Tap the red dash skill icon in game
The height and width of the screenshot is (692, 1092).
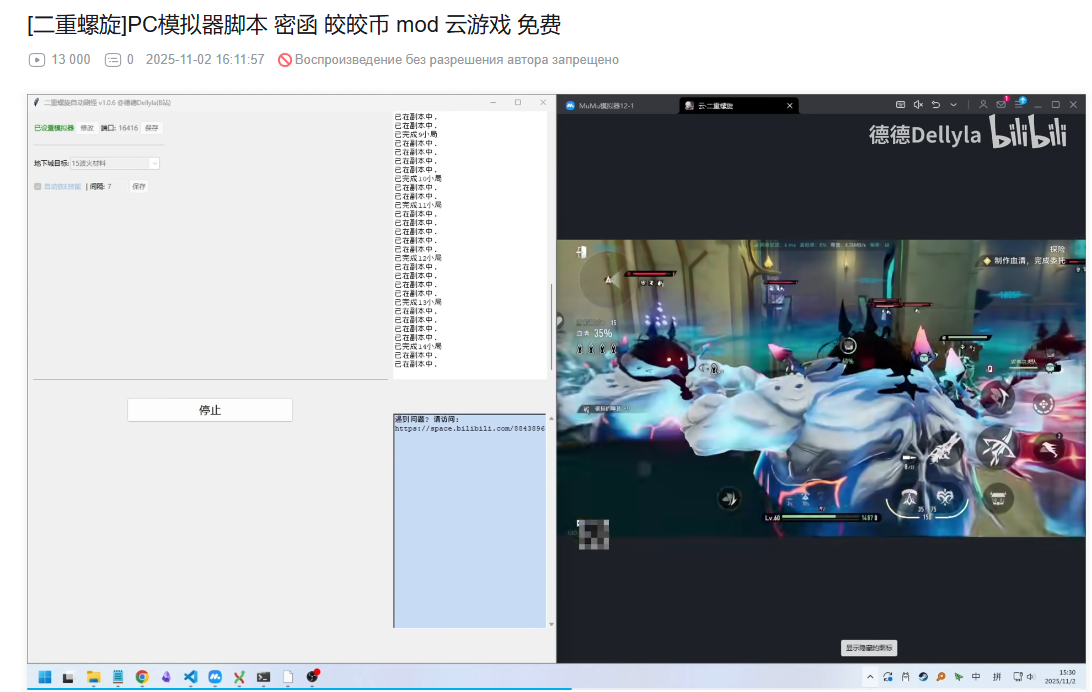pos(1050,448)
